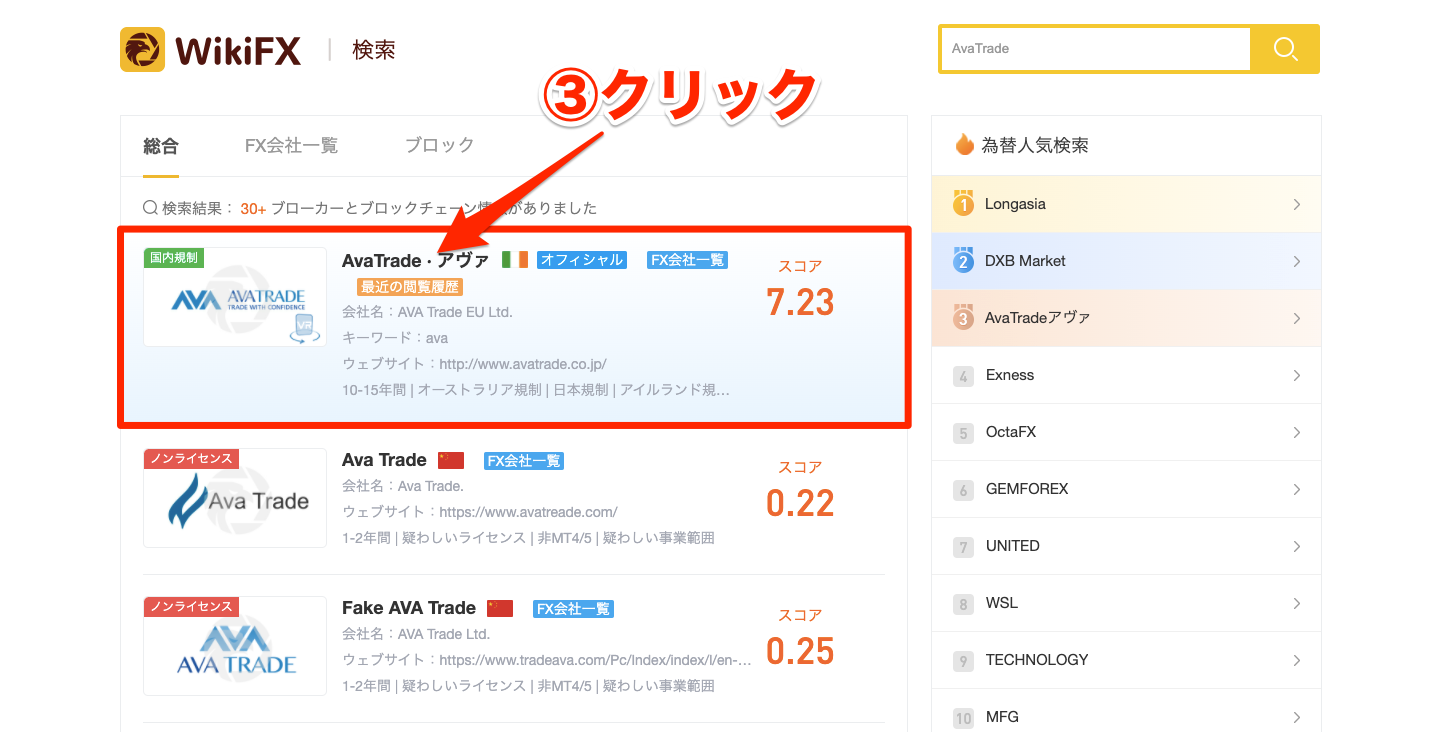Open the Fake AVA Trade logo thumbnail

click(x=235, y=646)
